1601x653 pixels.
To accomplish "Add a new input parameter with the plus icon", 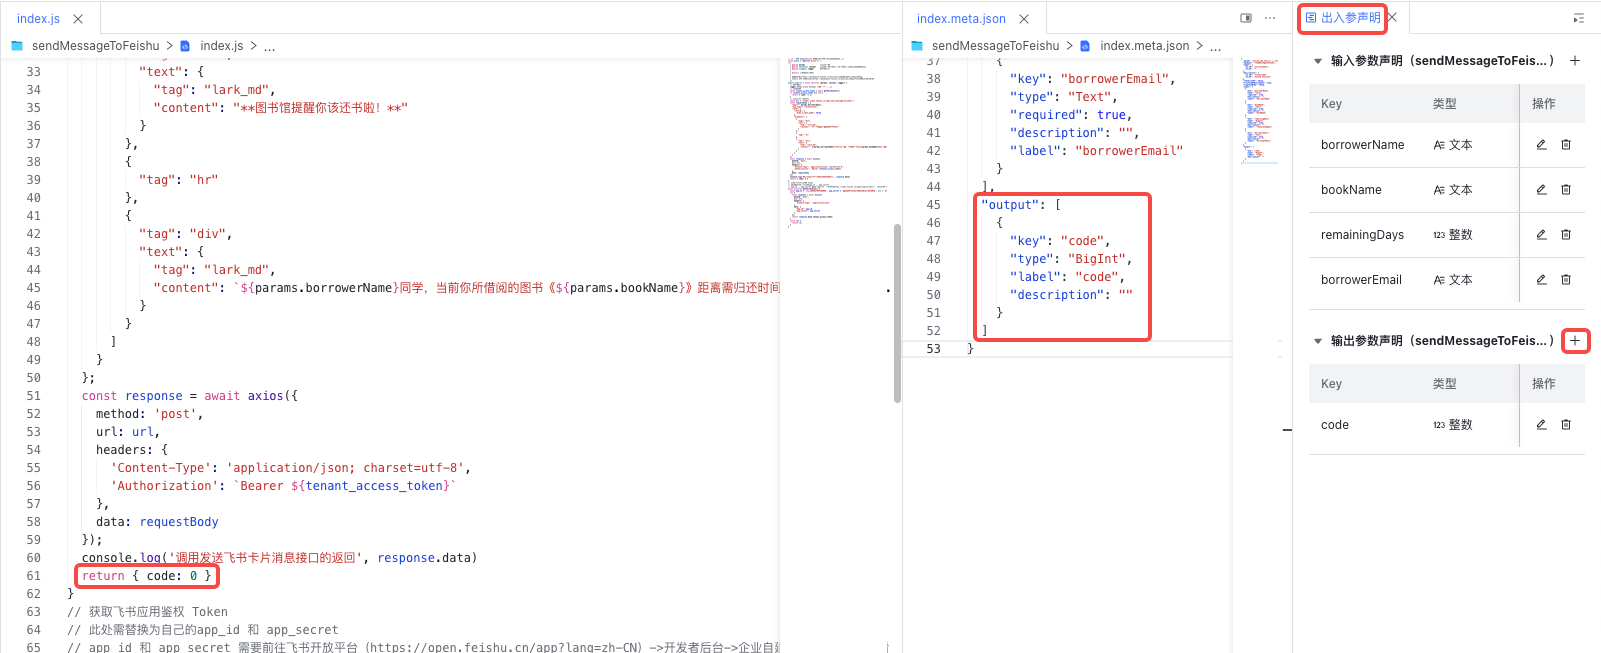I will pyautogui.click(x=1575, y=61).
